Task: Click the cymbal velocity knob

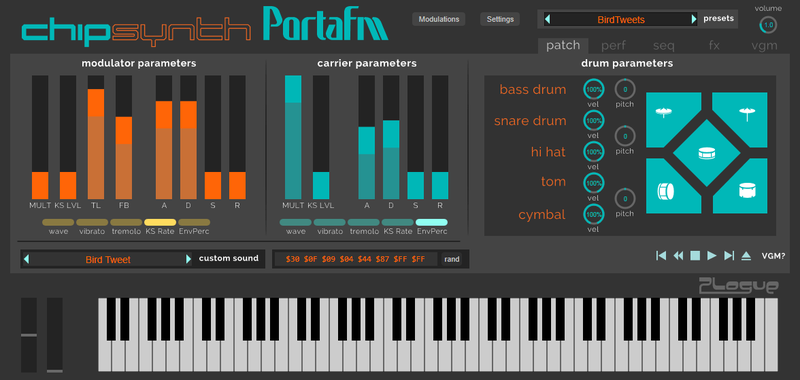Action: click(x=593, y=214)
